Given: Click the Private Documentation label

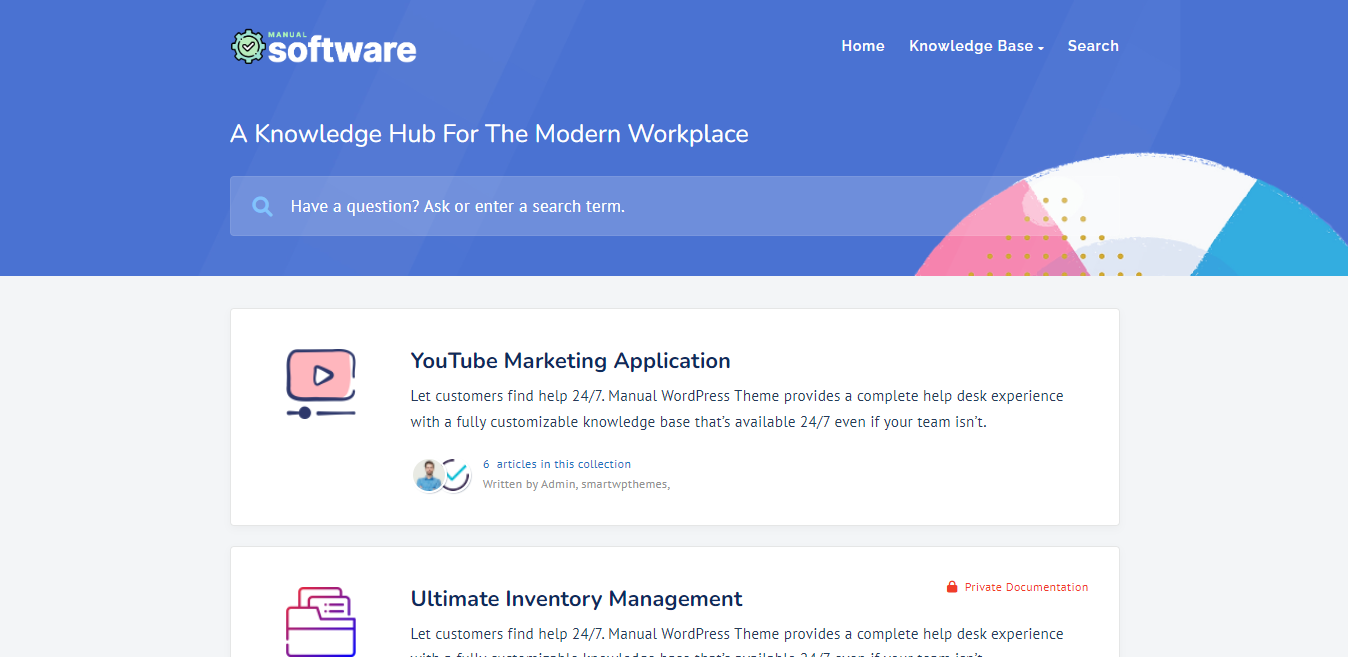Looking at the screenshot, I should 1026,587.
